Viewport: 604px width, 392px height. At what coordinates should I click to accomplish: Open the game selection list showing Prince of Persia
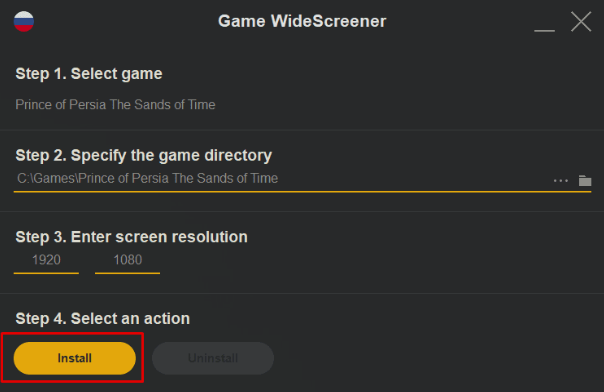(115, 105)
